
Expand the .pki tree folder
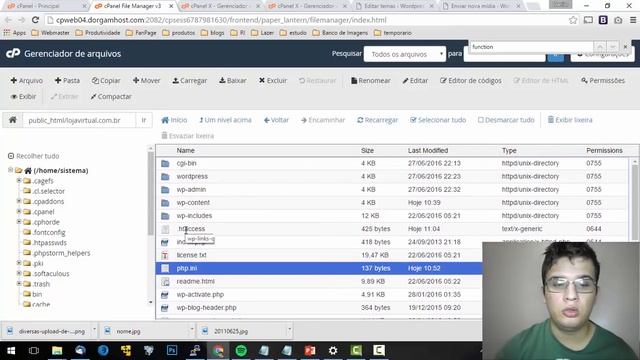click(x=19, y=263)
